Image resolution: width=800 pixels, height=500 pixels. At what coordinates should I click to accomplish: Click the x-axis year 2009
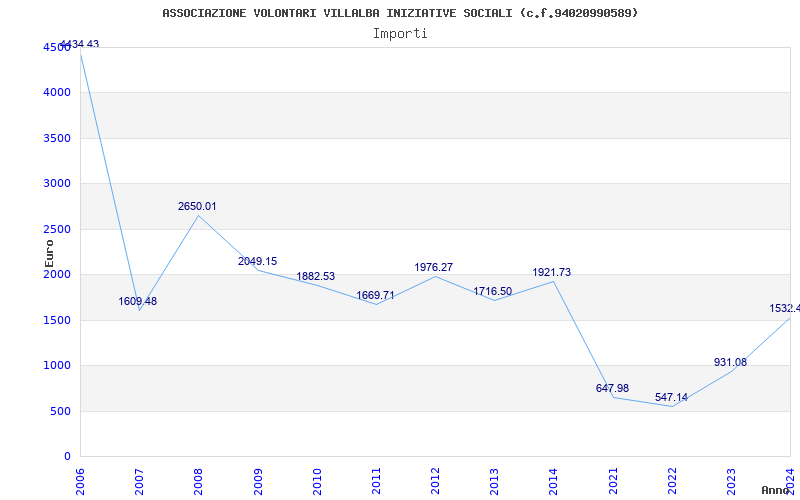pos(258,481)
